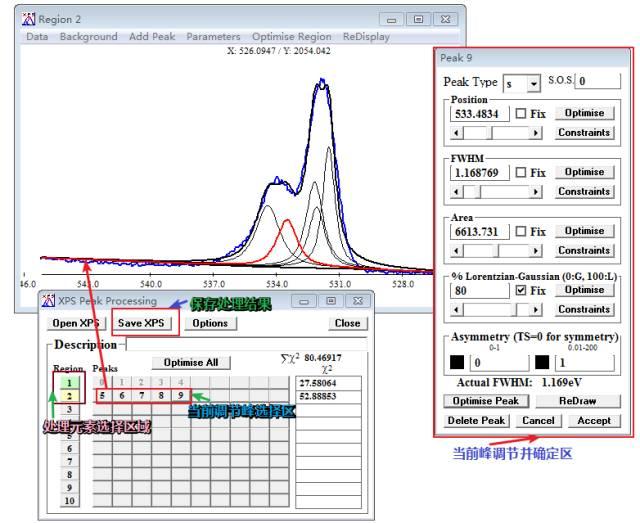Screen dimensions: 640x523
Task: Click the FWHM value field
Action: click(480, 172)
